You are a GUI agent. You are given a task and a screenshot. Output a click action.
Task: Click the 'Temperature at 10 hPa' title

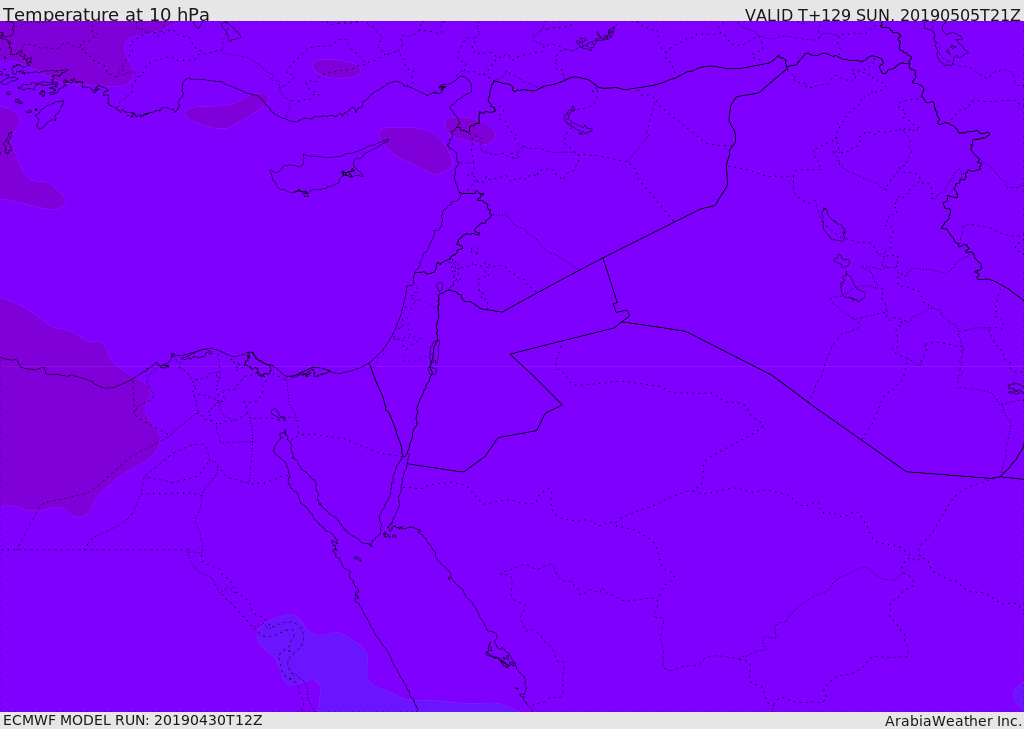coord(106,14)
